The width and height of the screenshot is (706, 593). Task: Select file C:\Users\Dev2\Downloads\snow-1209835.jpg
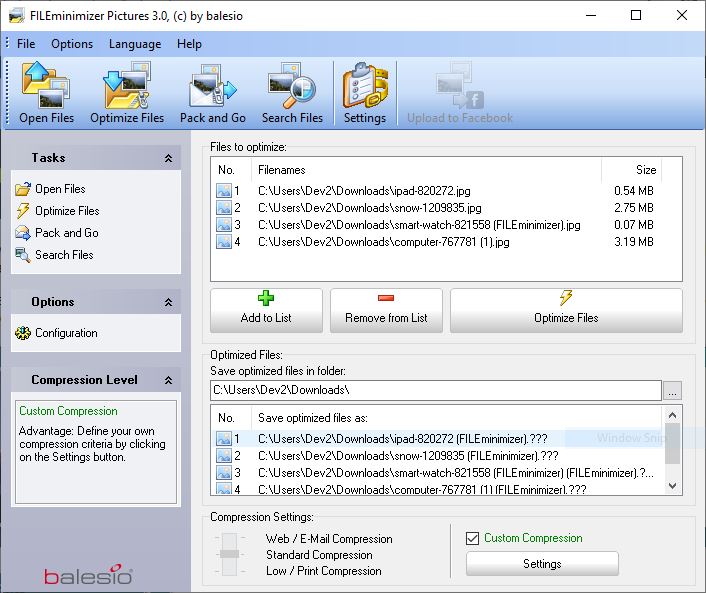(370, 208)
